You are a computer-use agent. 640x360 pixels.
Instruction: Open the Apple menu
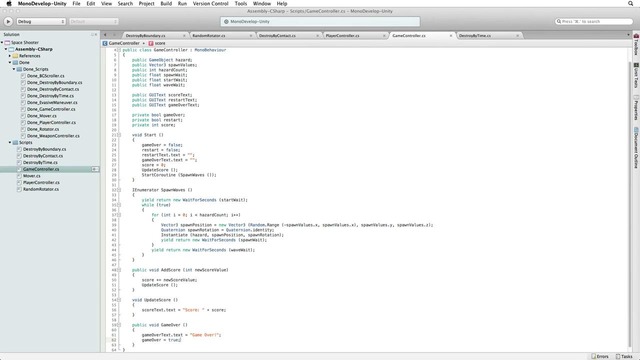click(9, 3)
